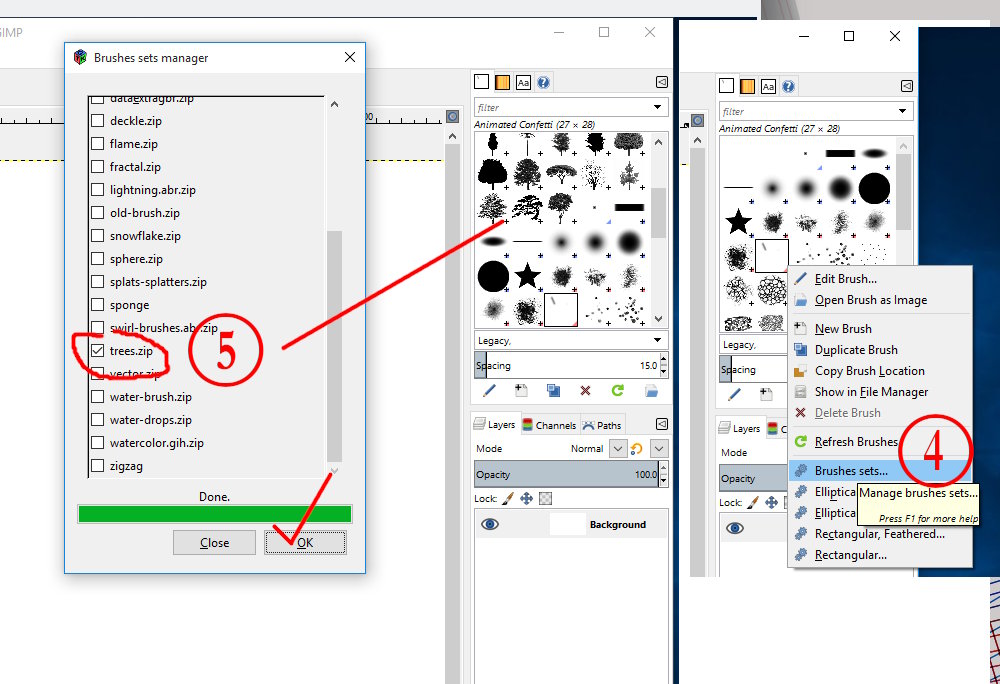Click Opacity stepper arrows in Layers panel
Viewport: 1000px width, 684px height.
pyautogui.click(x=664, y=474)
